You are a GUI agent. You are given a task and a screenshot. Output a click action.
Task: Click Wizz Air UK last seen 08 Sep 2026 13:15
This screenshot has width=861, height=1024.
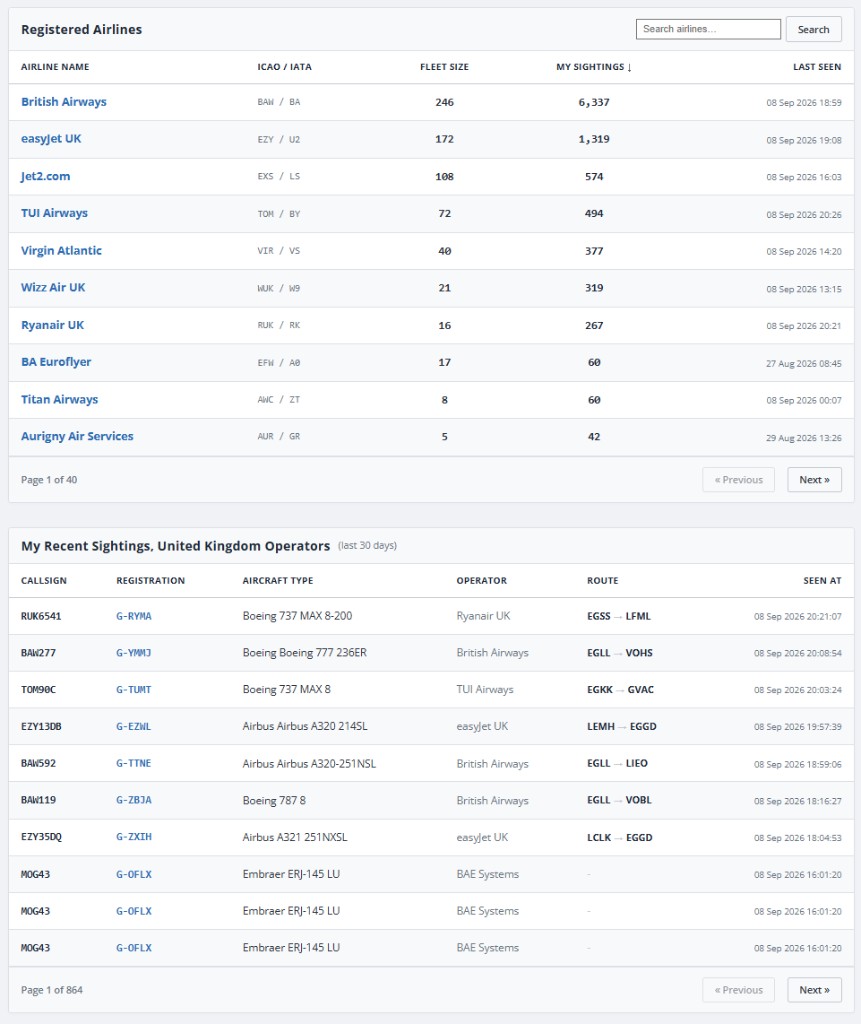804,289
